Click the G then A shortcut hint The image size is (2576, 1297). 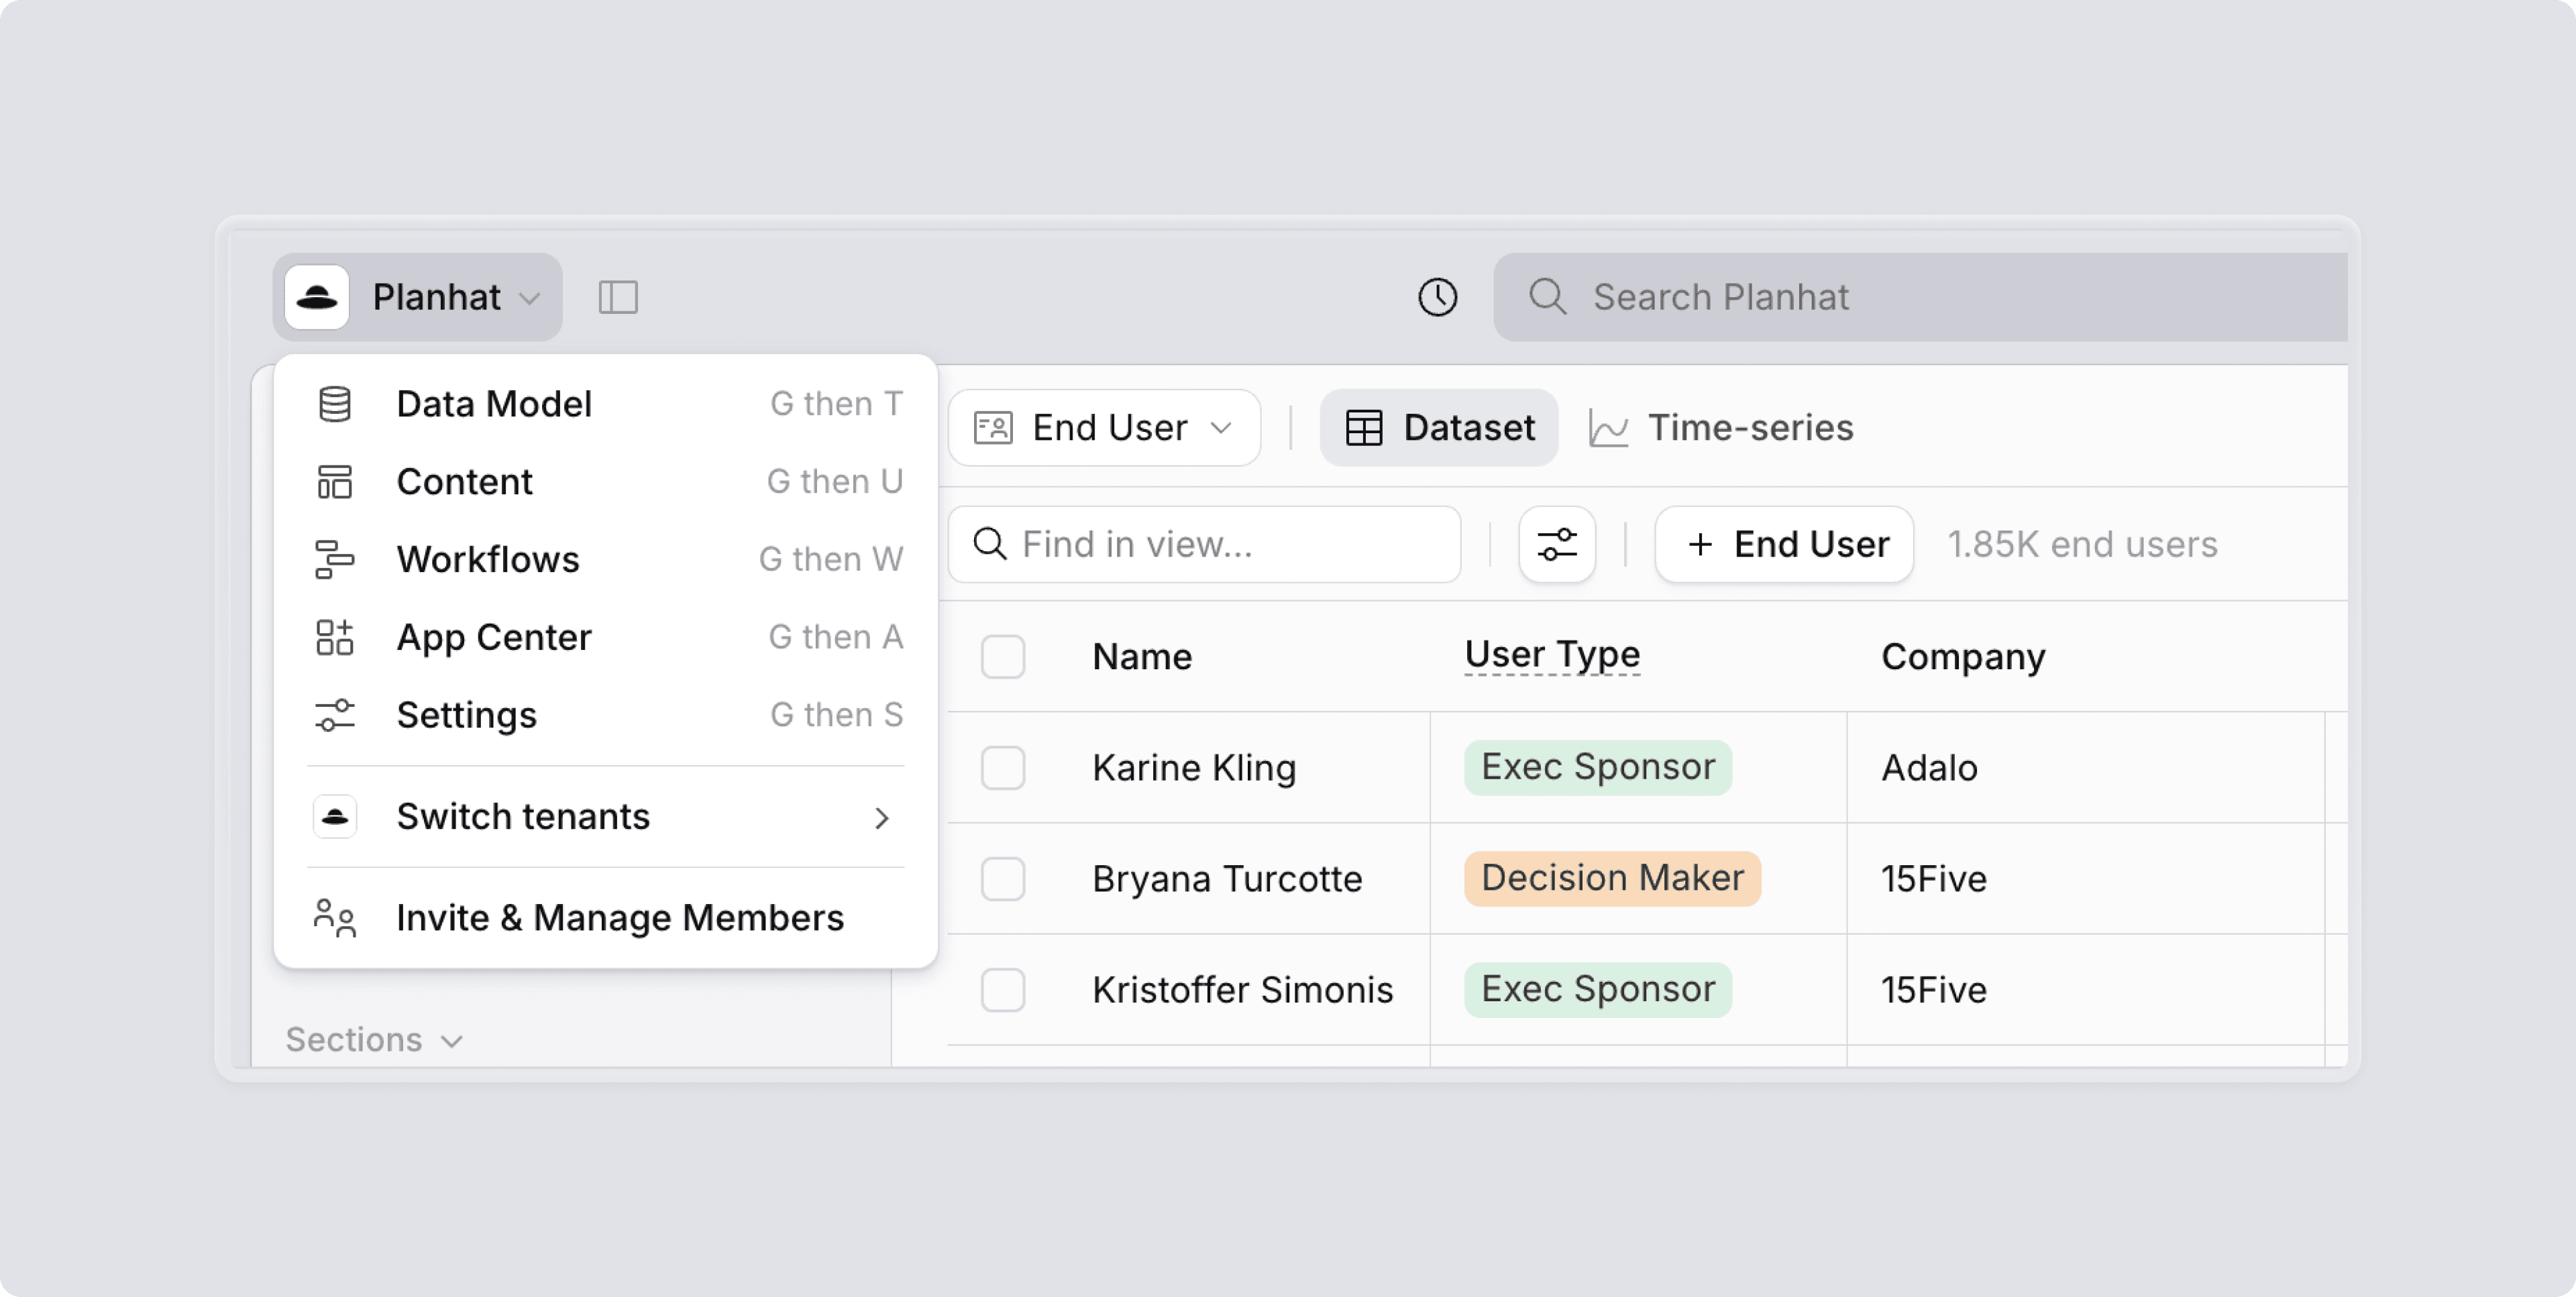836,637
